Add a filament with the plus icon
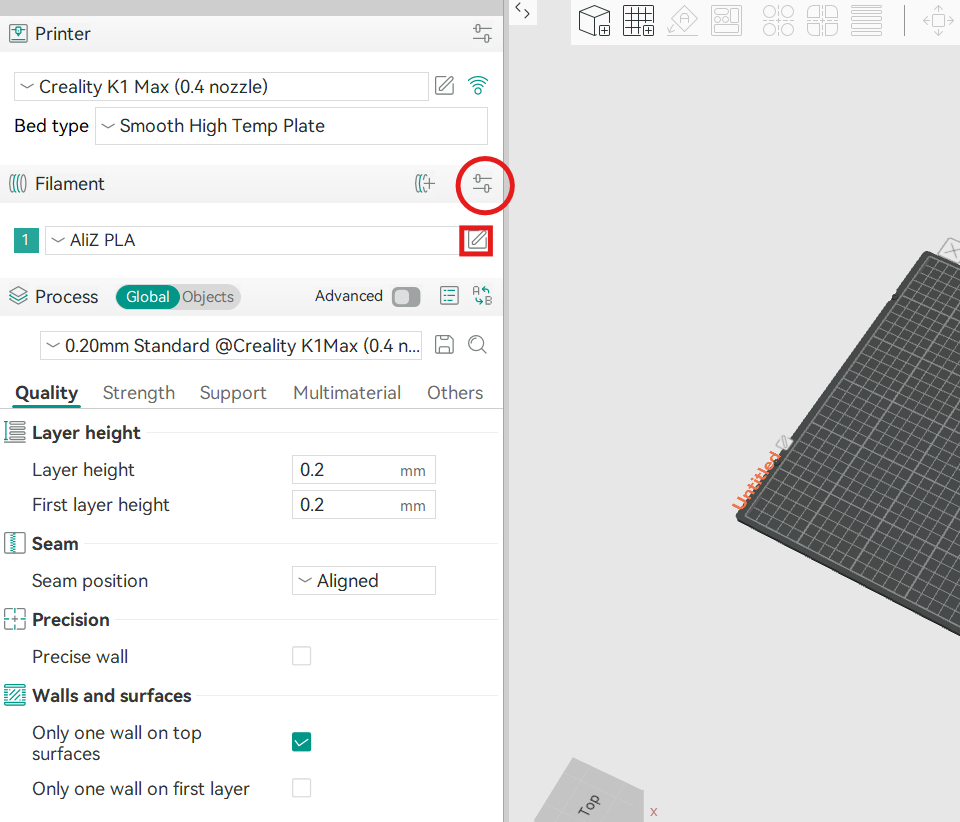Viewport: 960px width, 822px height. (425, 183)
